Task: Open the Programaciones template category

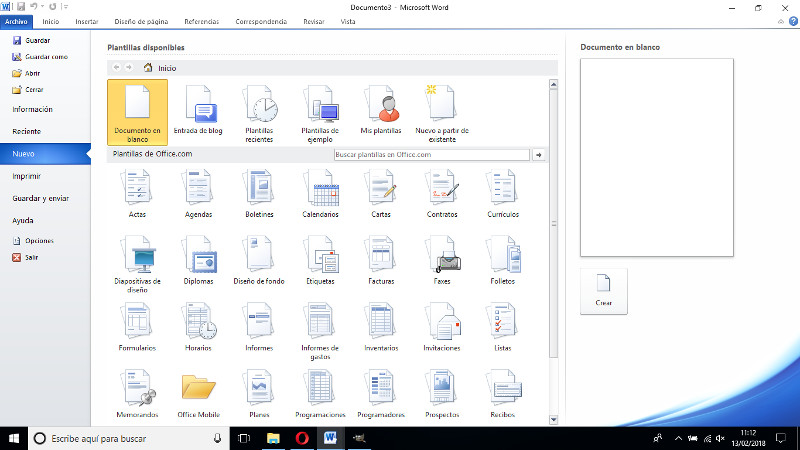Action: tap(320, 394)
